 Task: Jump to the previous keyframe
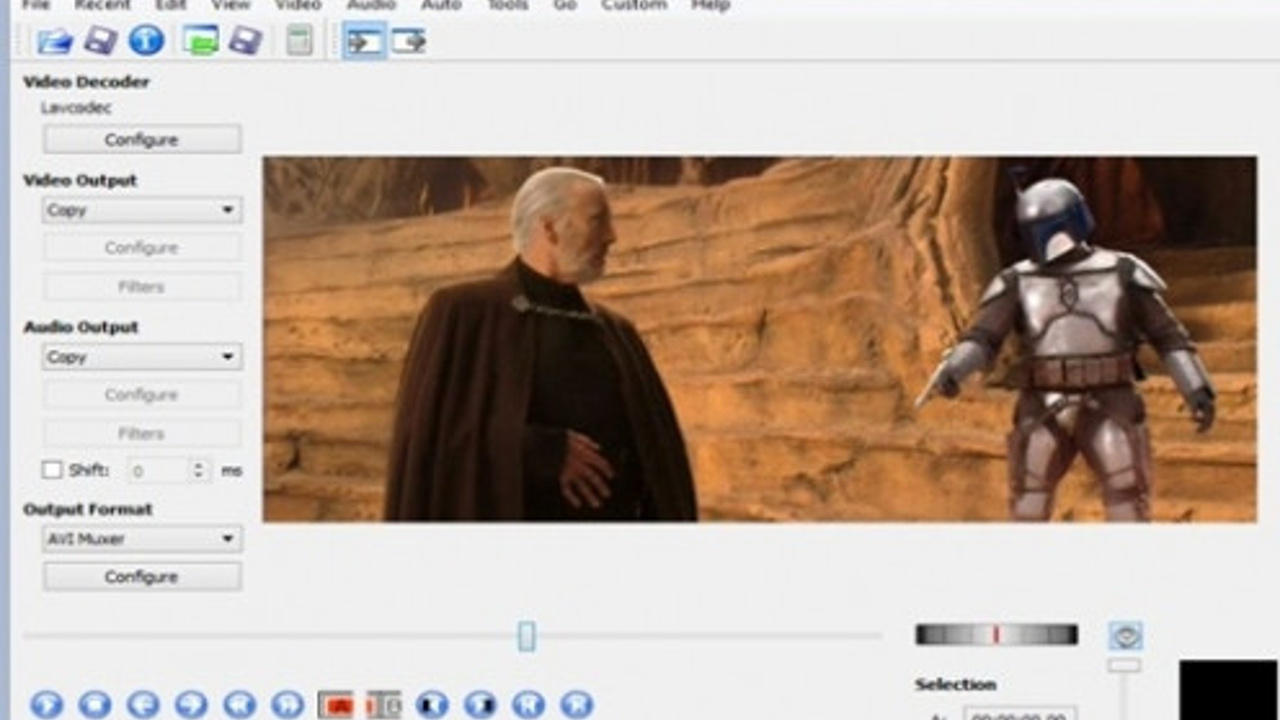239,704
